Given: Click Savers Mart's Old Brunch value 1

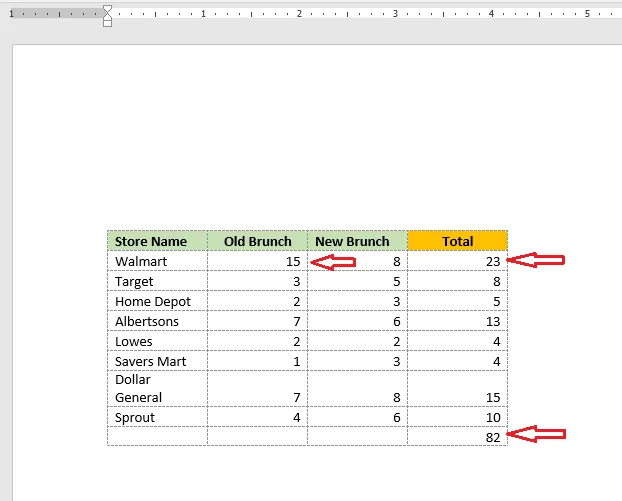Looking at the screenshot, I should [x=297, y=361].
